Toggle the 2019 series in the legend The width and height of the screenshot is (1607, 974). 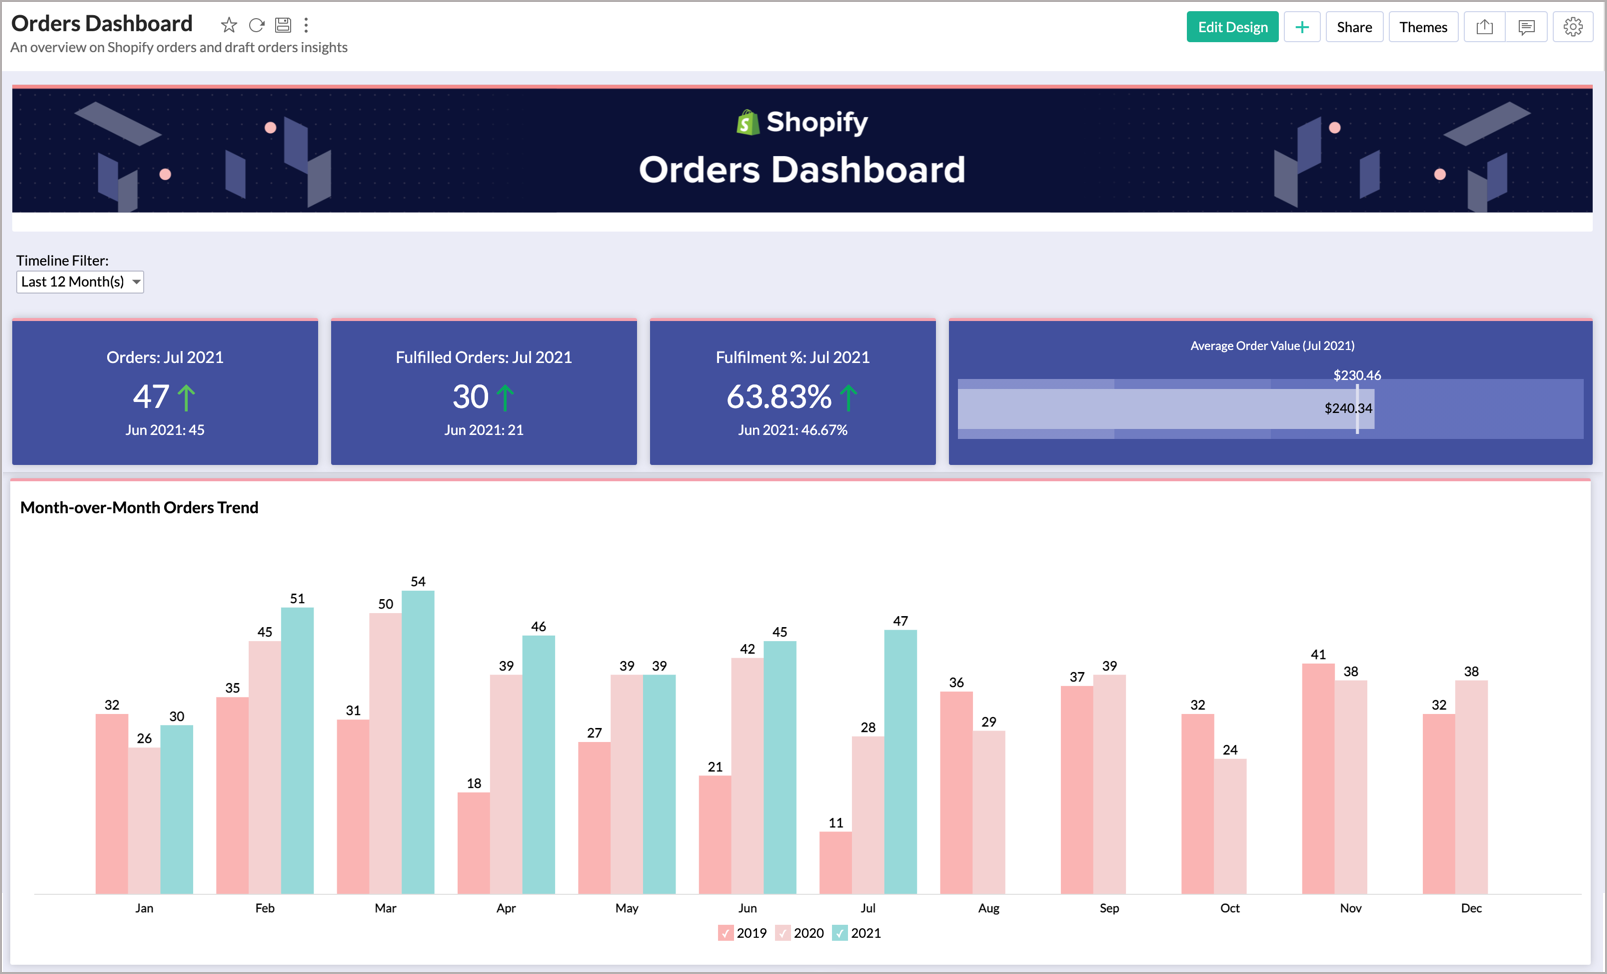pos(726,932)
